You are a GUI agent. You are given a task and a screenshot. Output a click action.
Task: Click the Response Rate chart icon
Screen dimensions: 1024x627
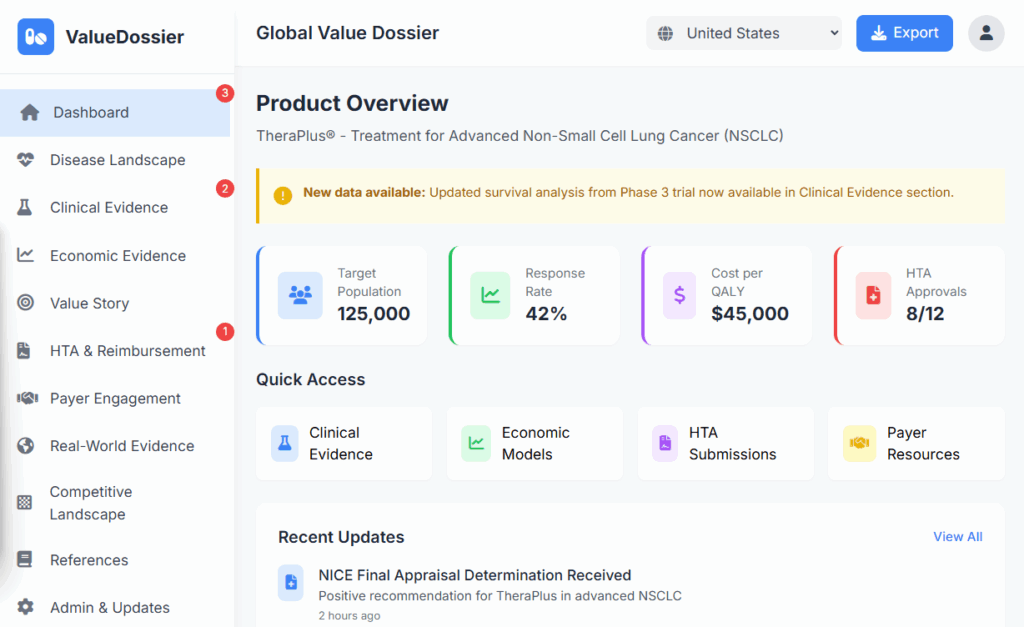[491, 295]
